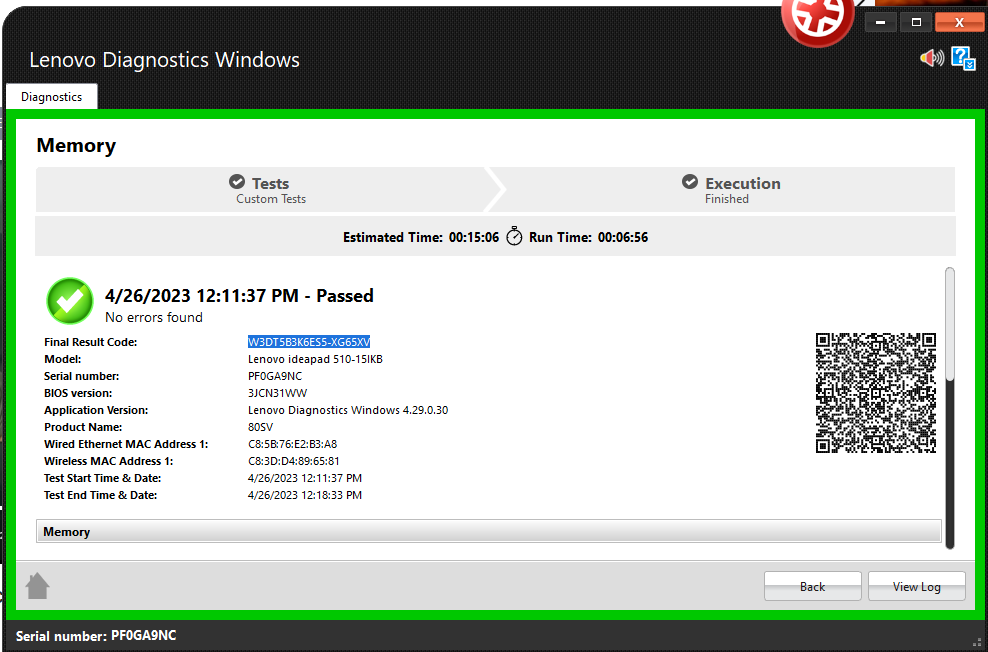Click Application Version Lenovo Diagnostics Windows 4.29.0.30
The image size is (988, 652).
coord(348,410)
